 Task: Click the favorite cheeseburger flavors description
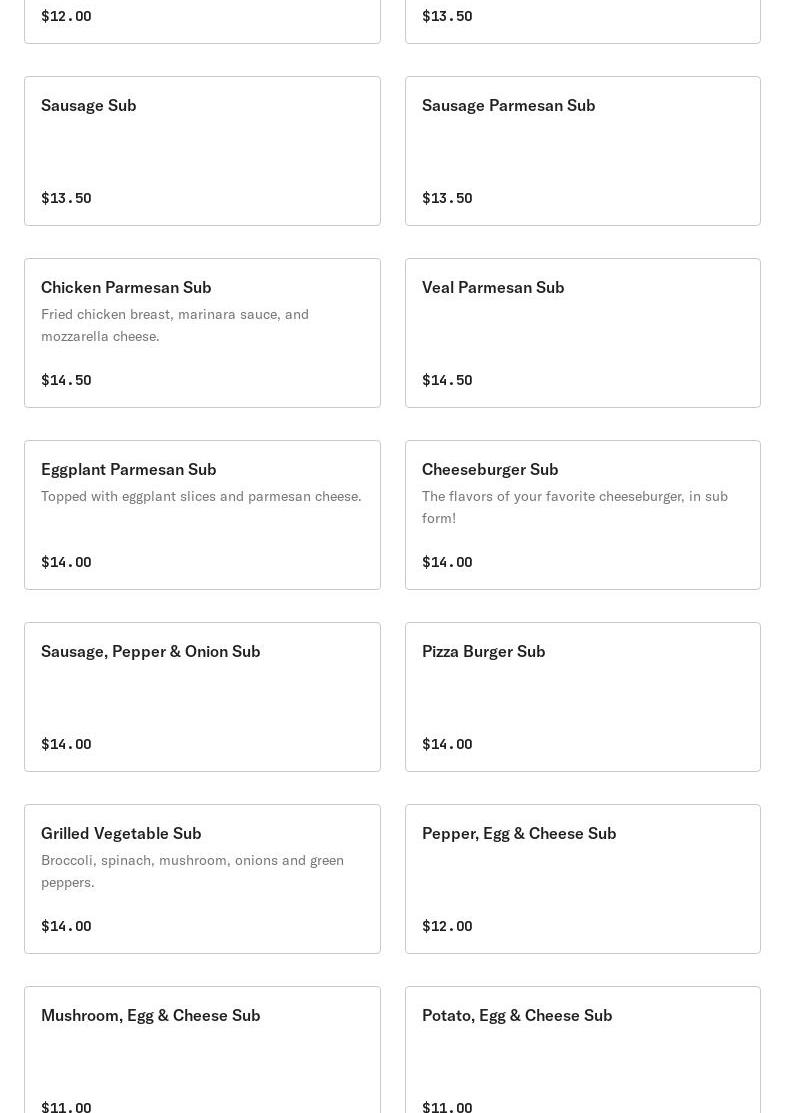point(574,507)
